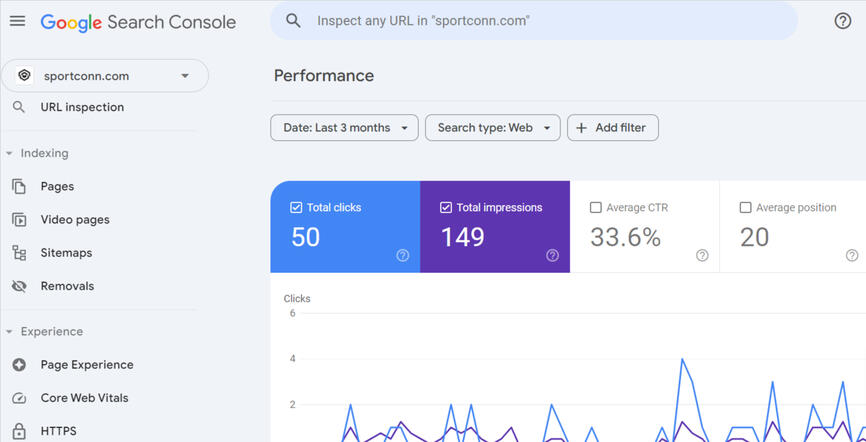Click the help question mark icon
The width and height of the screenshot is (866, 442).
[x=842, y=21]
